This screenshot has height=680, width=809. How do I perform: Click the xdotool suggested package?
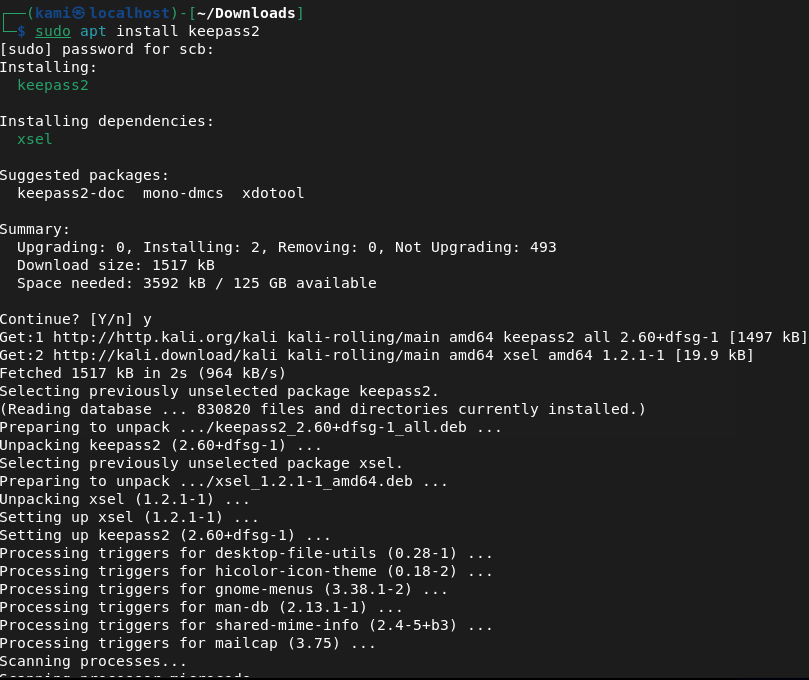[x=273, y=193]
